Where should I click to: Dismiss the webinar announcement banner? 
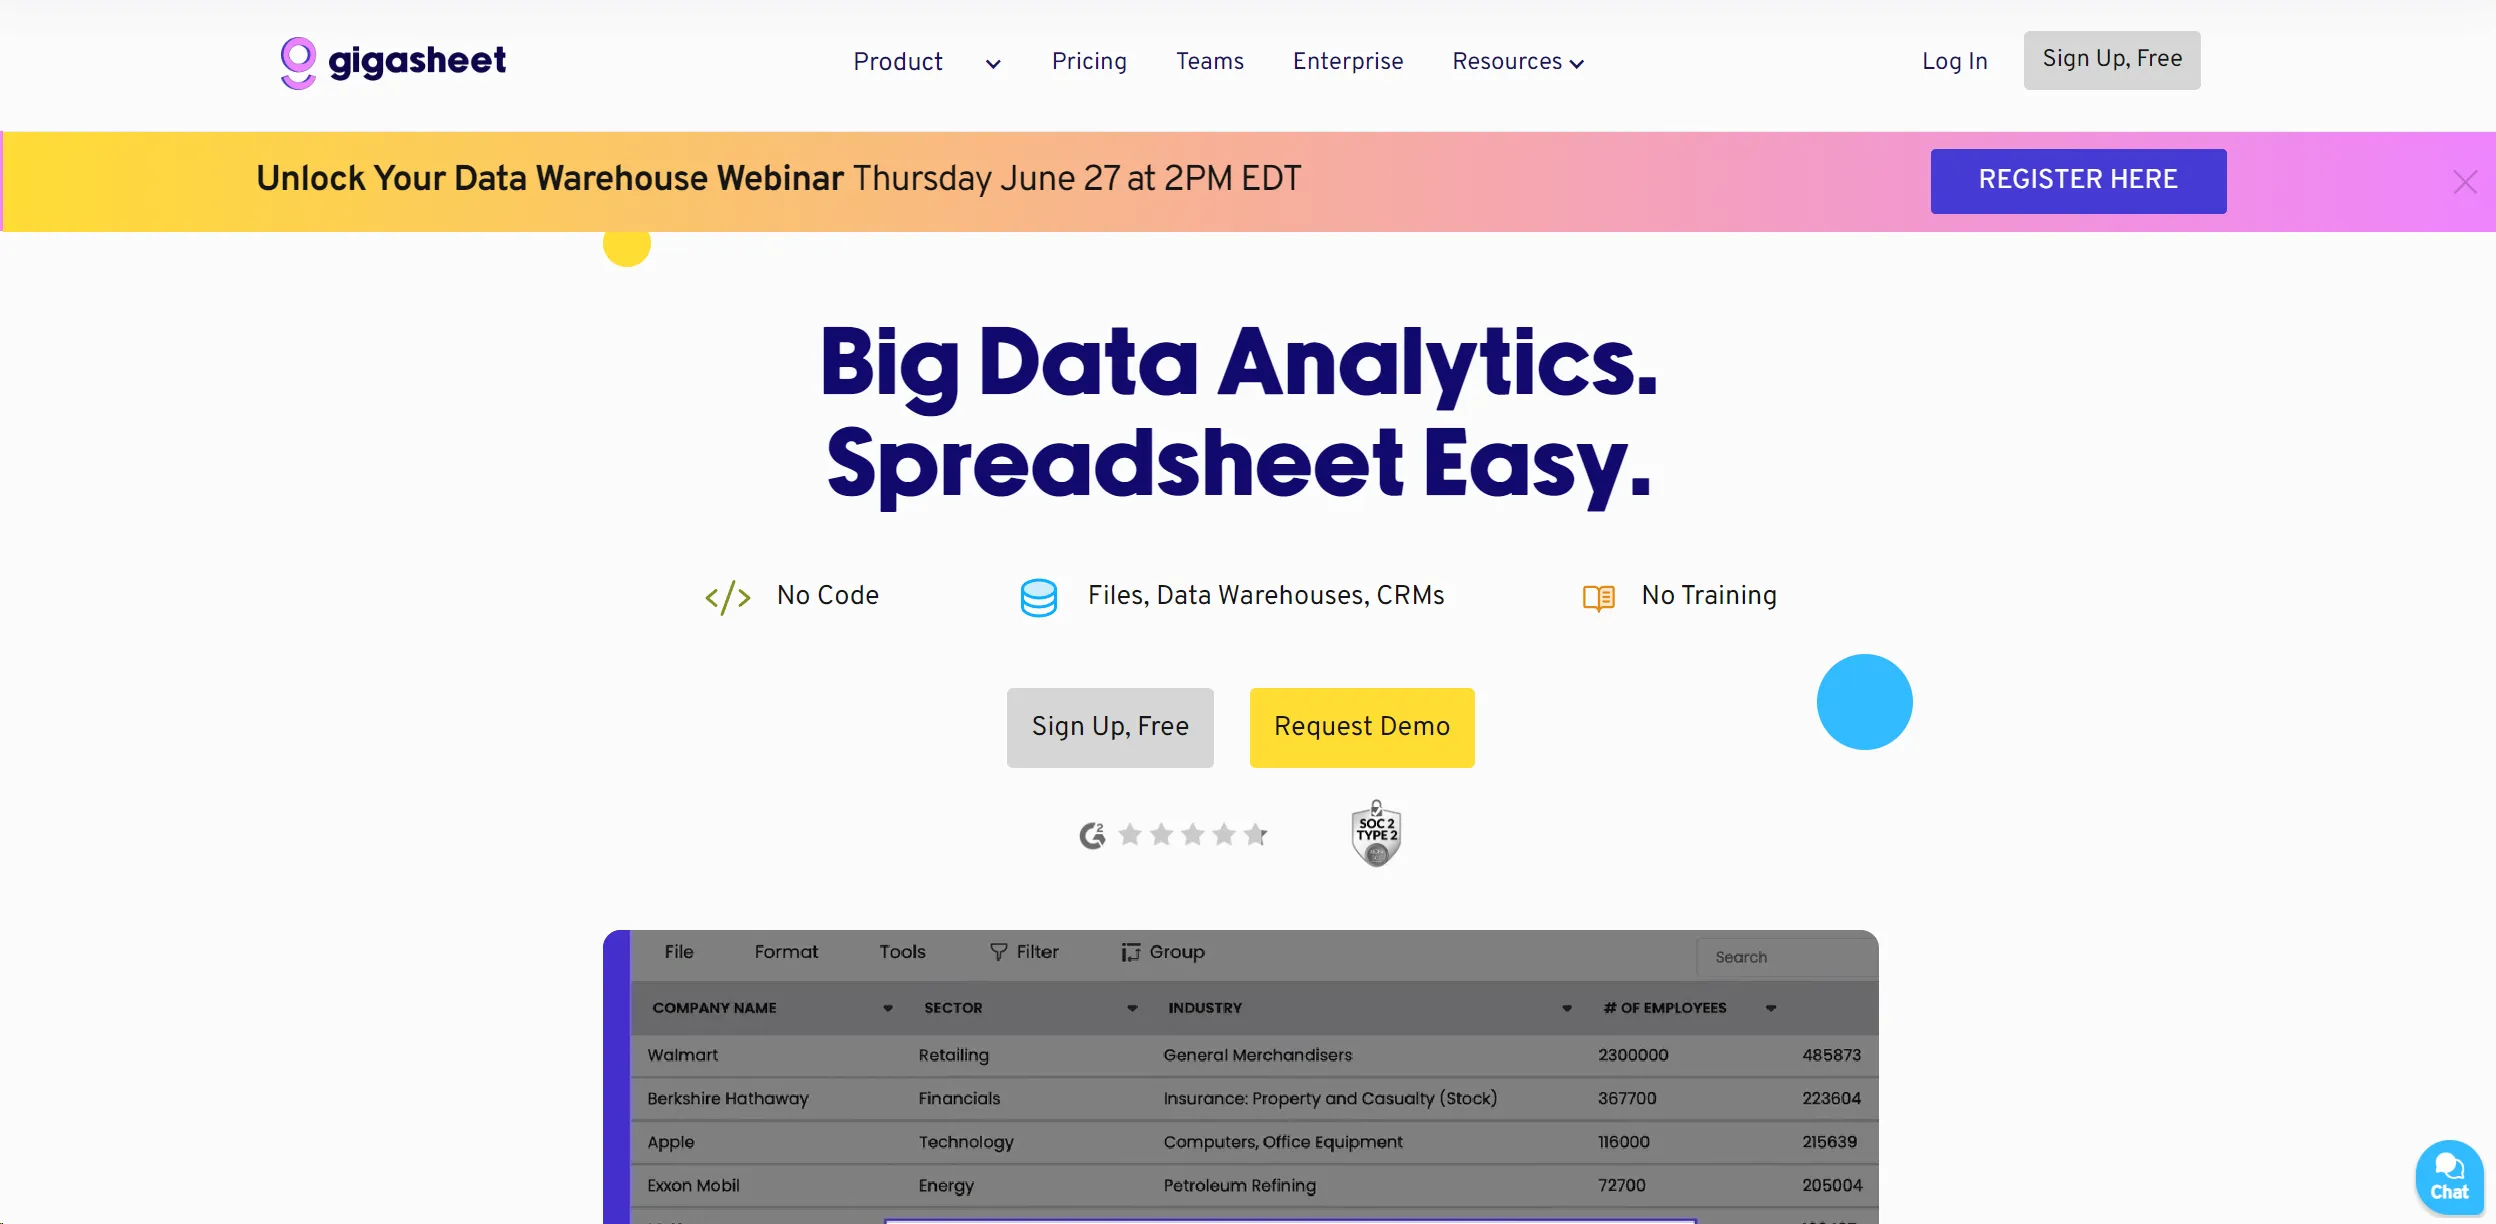point(2465,181)
